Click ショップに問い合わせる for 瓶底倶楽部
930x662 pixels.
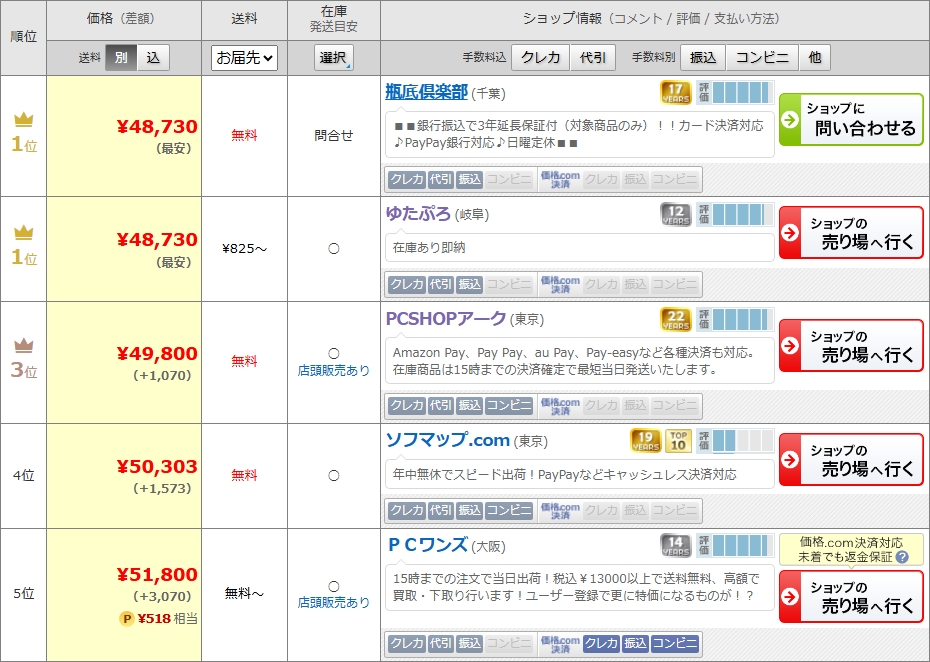click(x=851, y=119)
